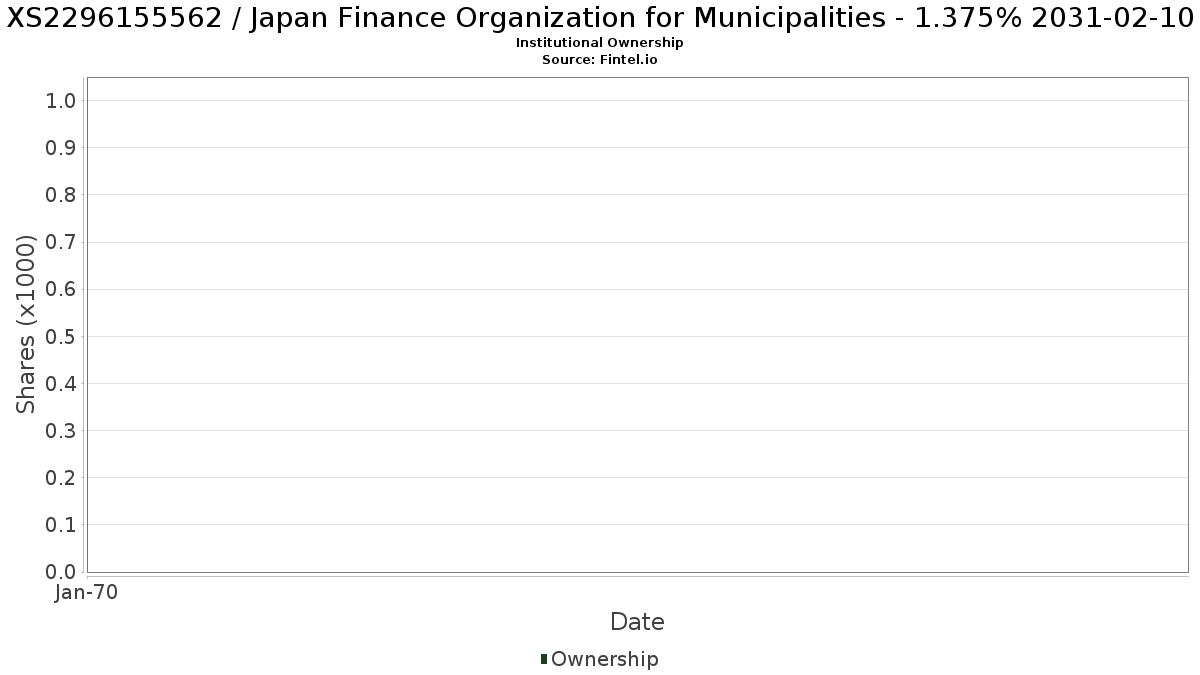Viewport: 1200px width, 675px height.
Task: Toggle the Ownership legend label
Action: point(604,659)
